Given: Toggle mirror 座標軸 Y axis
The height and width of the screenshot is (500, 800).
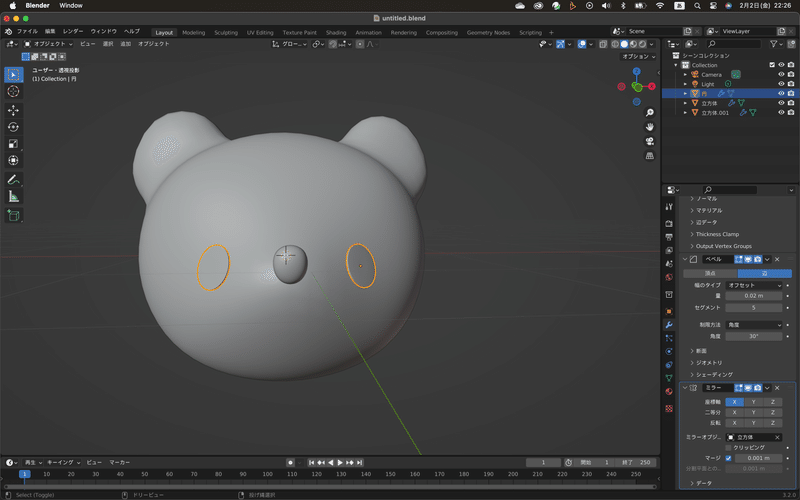Looking at the screenshot, I should [754, 402].
